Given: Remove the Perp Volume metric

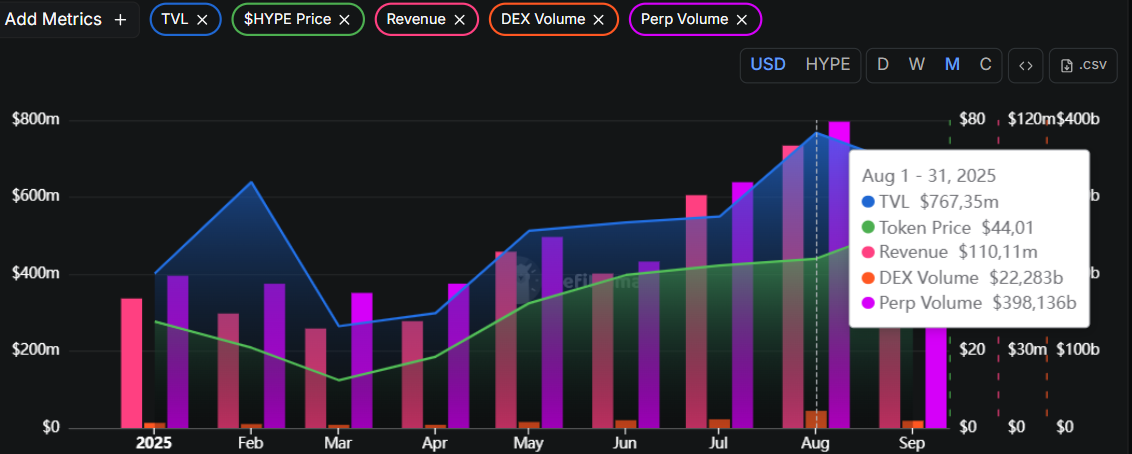Looking at the screenshot, I should (x=741, y=19).
